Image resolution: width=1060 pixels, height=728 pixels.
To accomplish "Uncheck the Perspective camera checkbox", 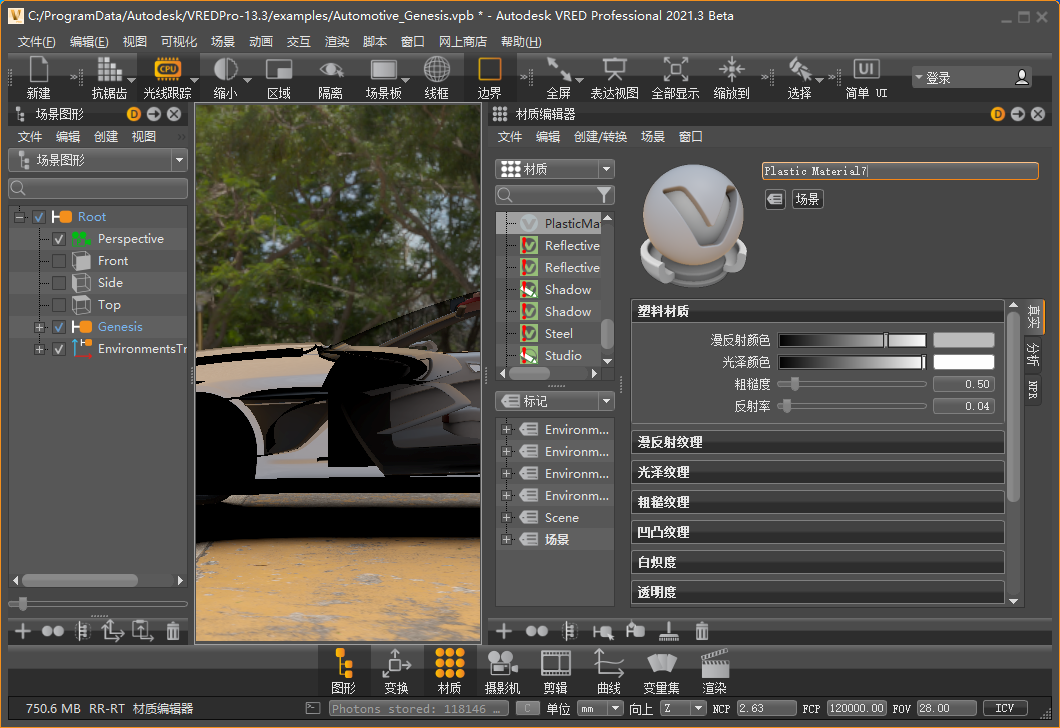I will coord(59,239).
